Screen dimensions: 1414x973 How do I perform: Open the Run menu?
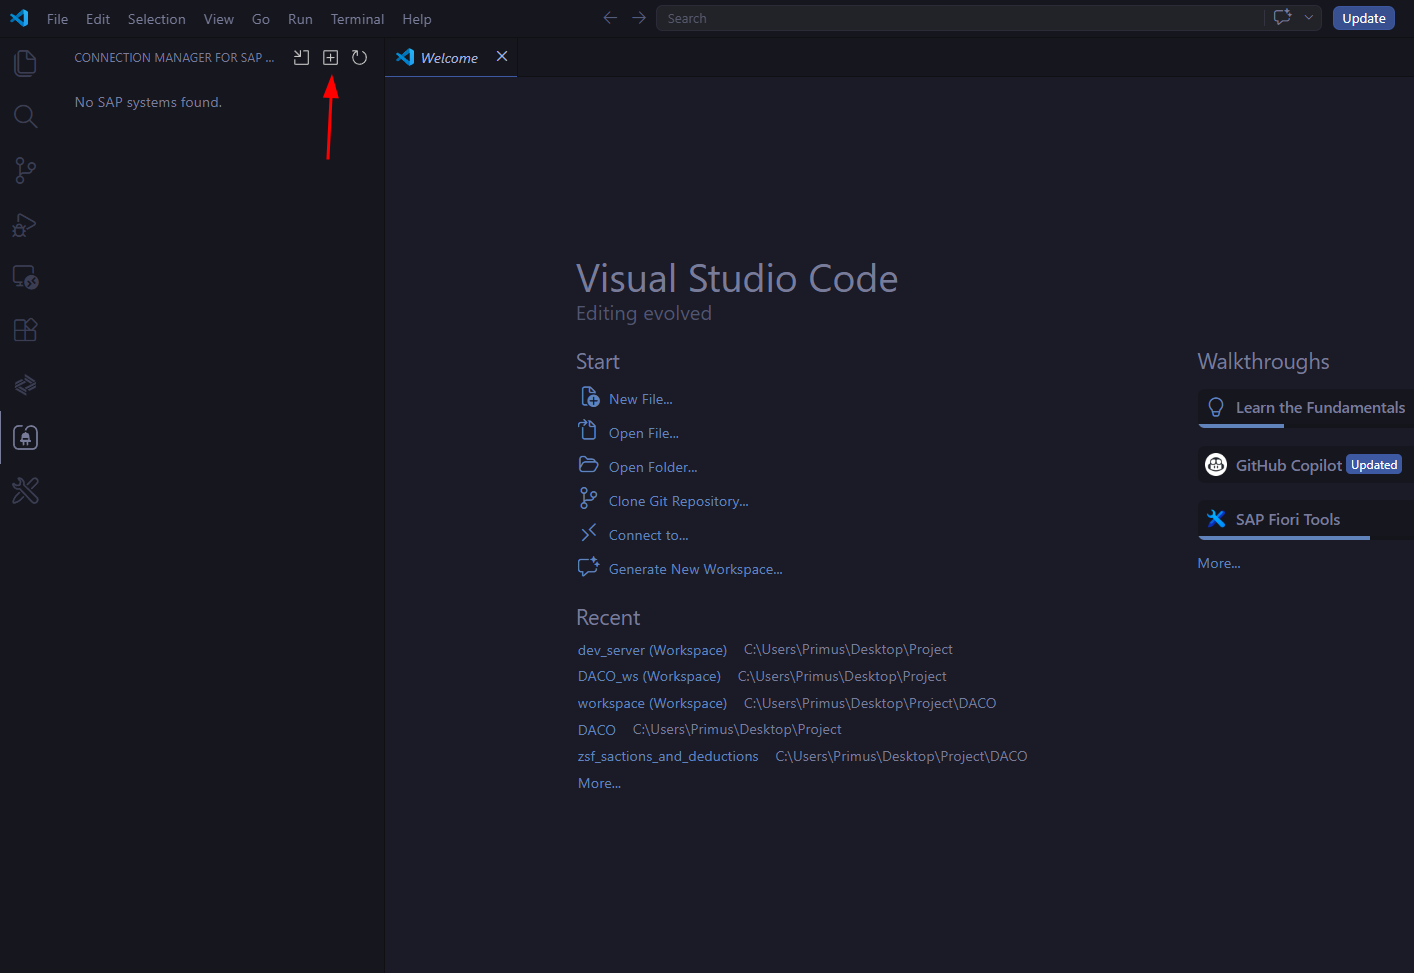(x=300, y=19)
